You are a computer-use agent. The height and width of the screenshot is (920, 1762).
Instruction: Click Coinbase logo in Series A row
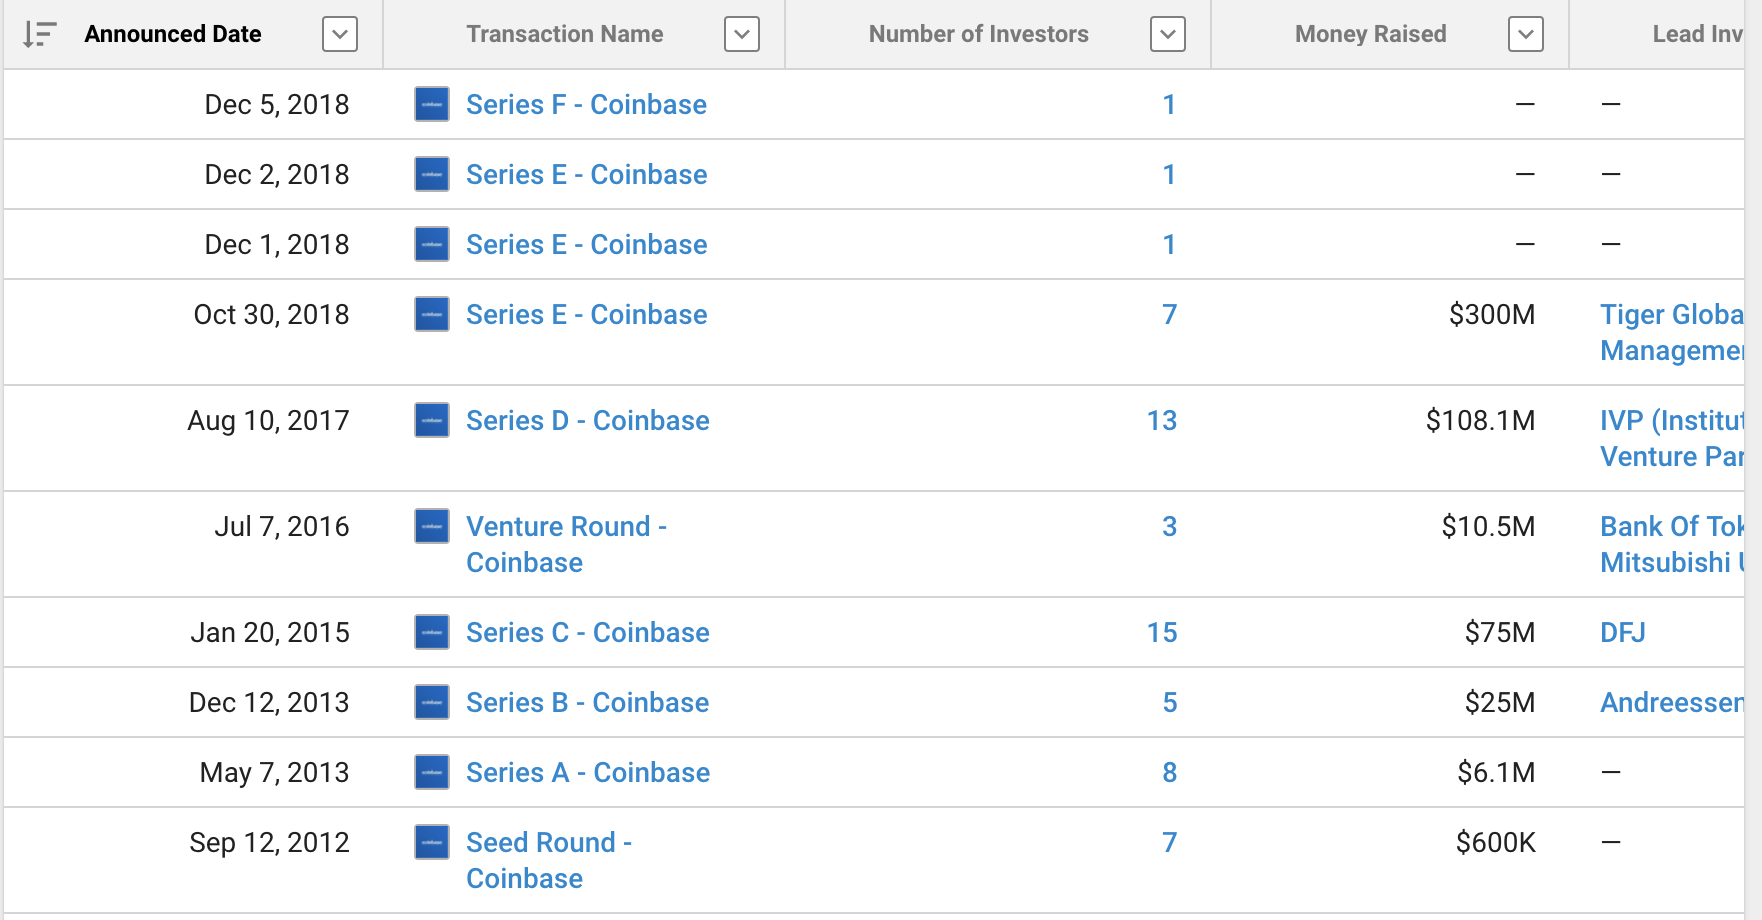click(x=432, y=772)
